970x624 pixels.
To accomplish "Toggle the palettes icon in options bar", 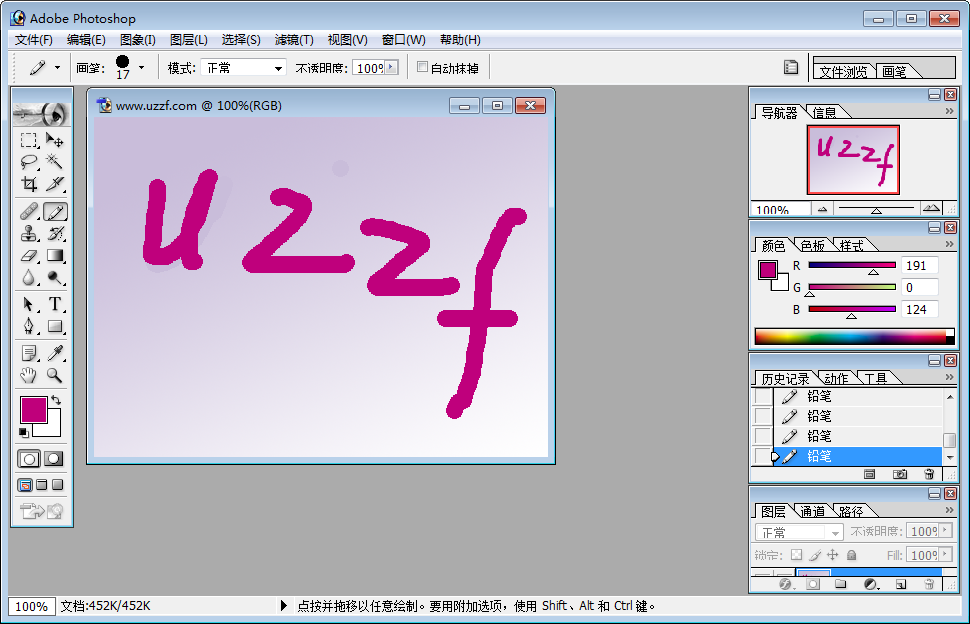I will pyautogui.click(x=791, y=67).
